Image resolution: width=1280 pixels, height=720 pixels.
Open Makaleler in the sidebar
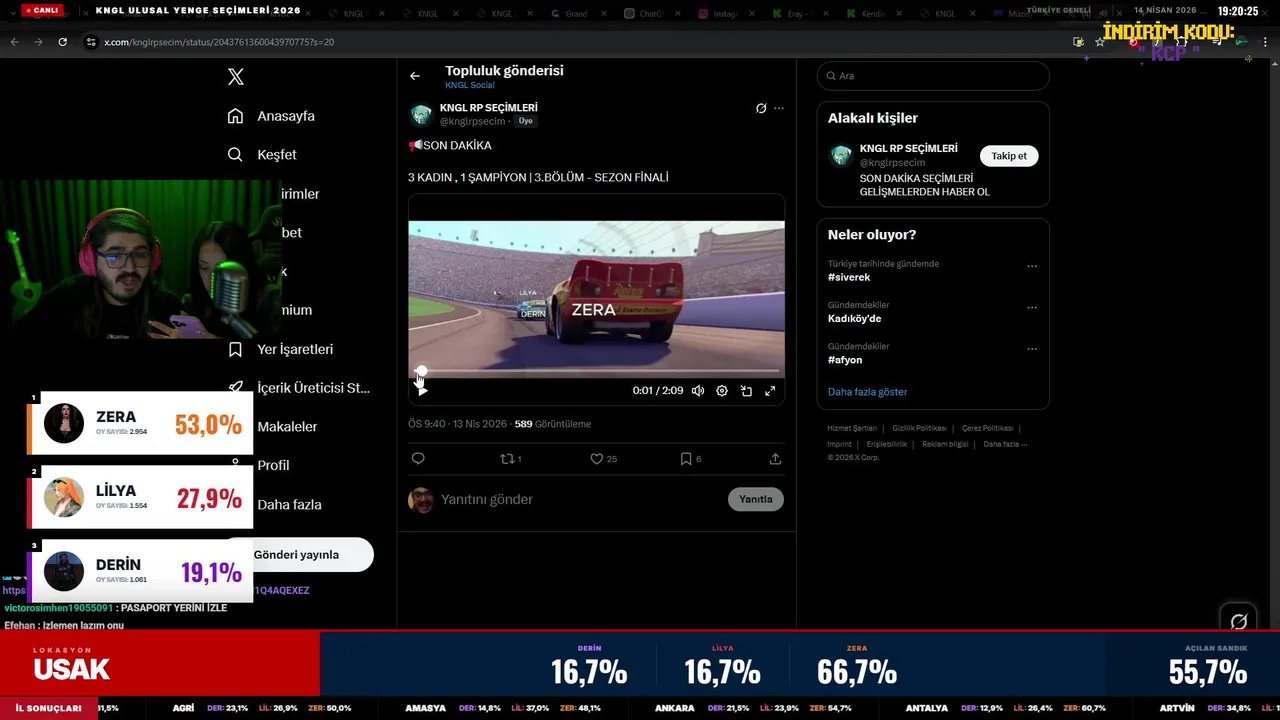287,427
